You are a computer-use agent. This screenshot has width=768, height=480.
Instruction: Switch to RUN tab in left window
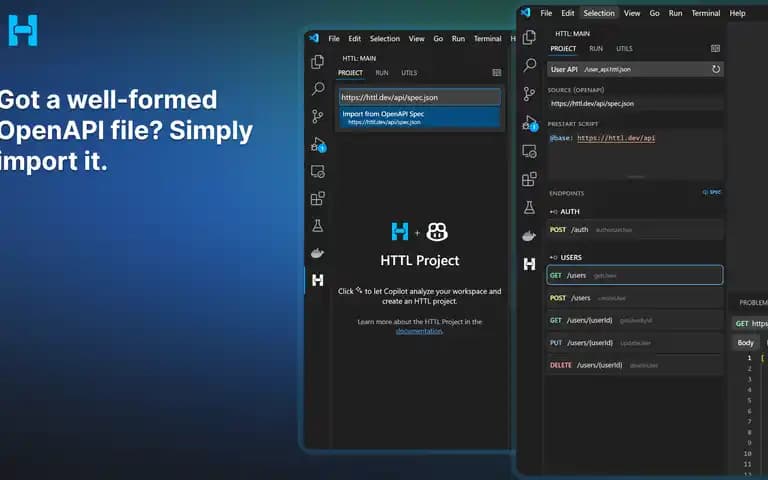(x=382, y=72)
